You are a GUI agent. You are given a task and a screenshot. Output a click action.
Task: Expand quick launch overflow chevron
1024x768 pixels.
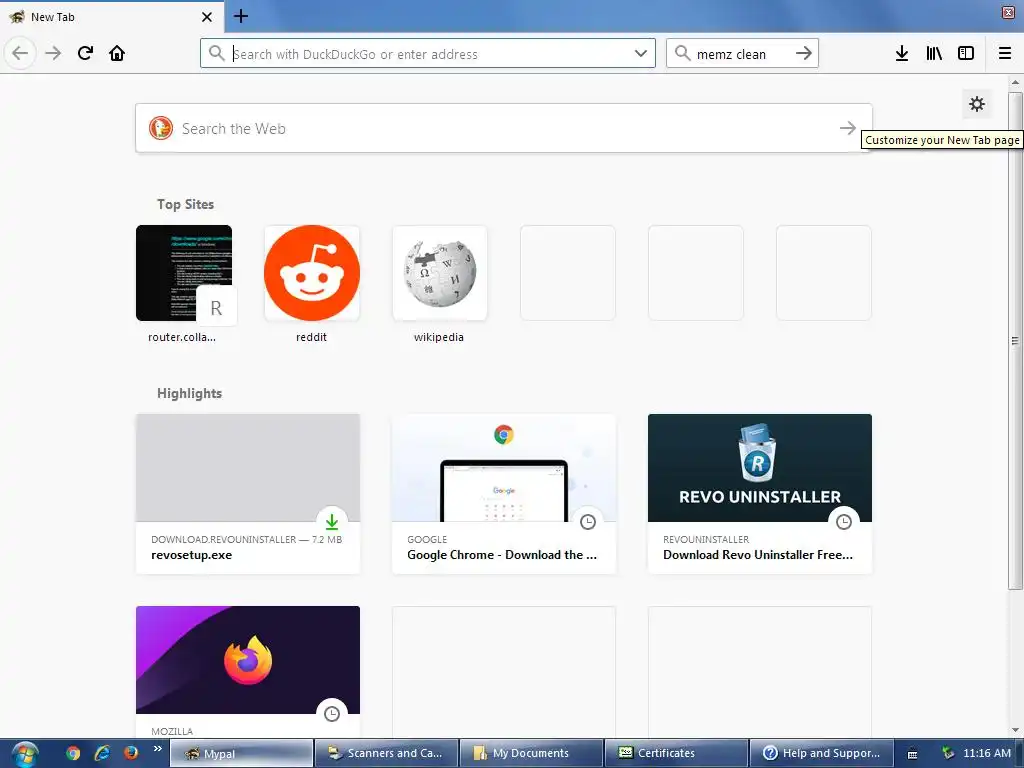click(x=157, y=749)
